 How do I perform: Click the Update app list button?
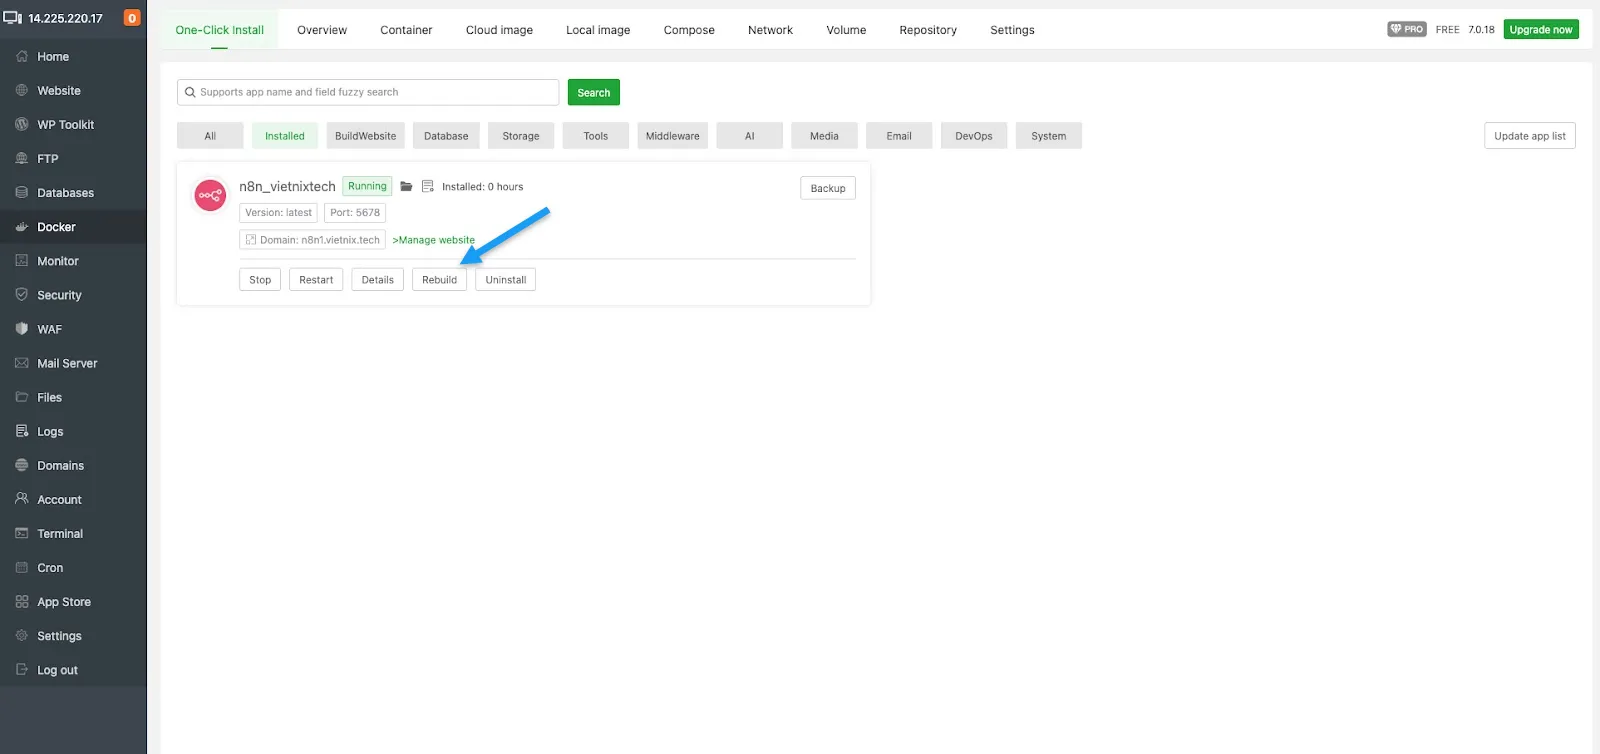[1530, 136]
